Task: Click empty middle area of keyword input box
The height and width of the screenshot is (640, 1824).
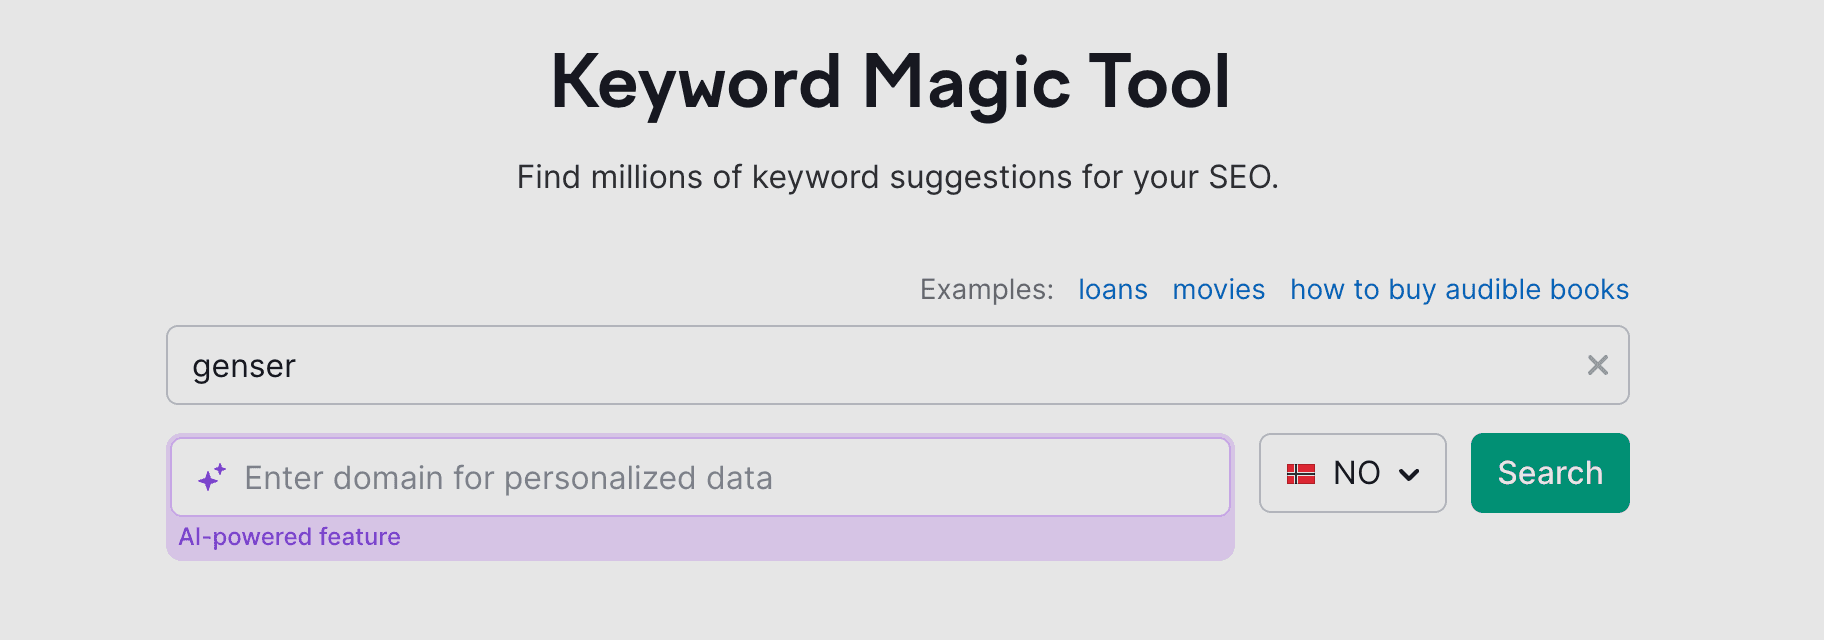Action: [x=900, y=366]
